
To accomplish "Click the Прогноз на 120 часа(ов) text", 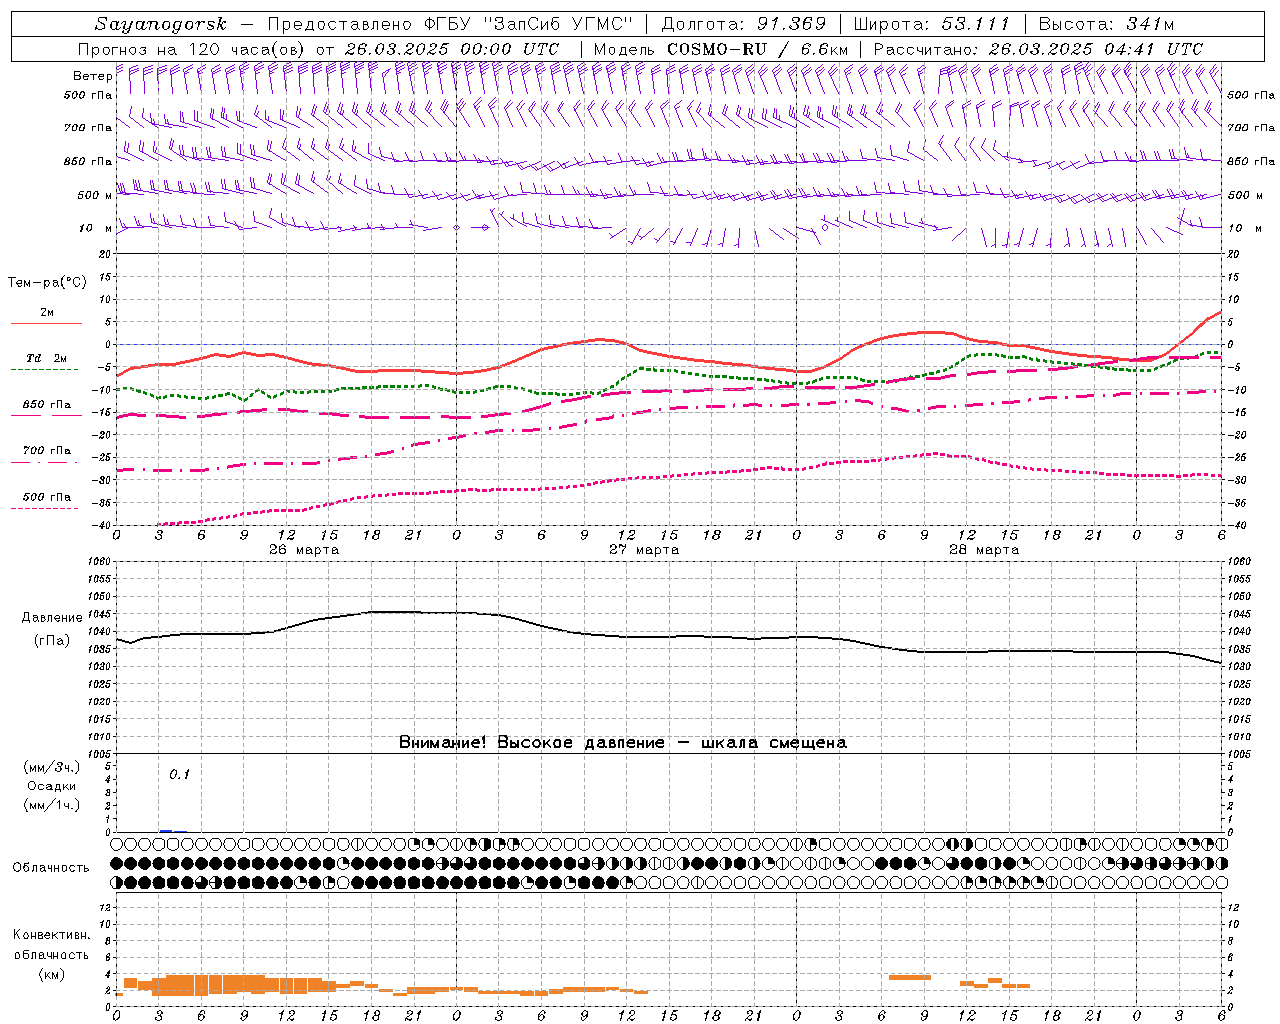I will pos(193,49).
